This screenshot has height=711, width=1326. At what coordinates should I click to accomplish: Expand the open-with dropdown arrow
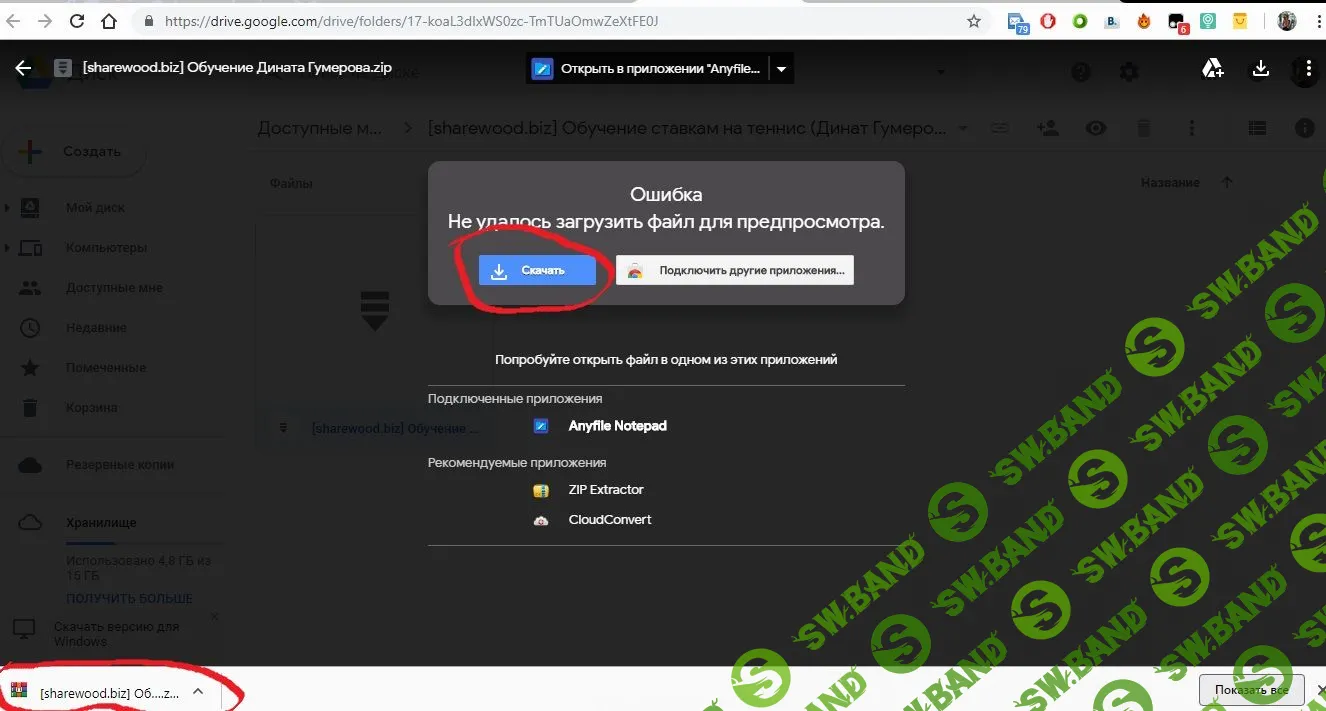point(782,69)
